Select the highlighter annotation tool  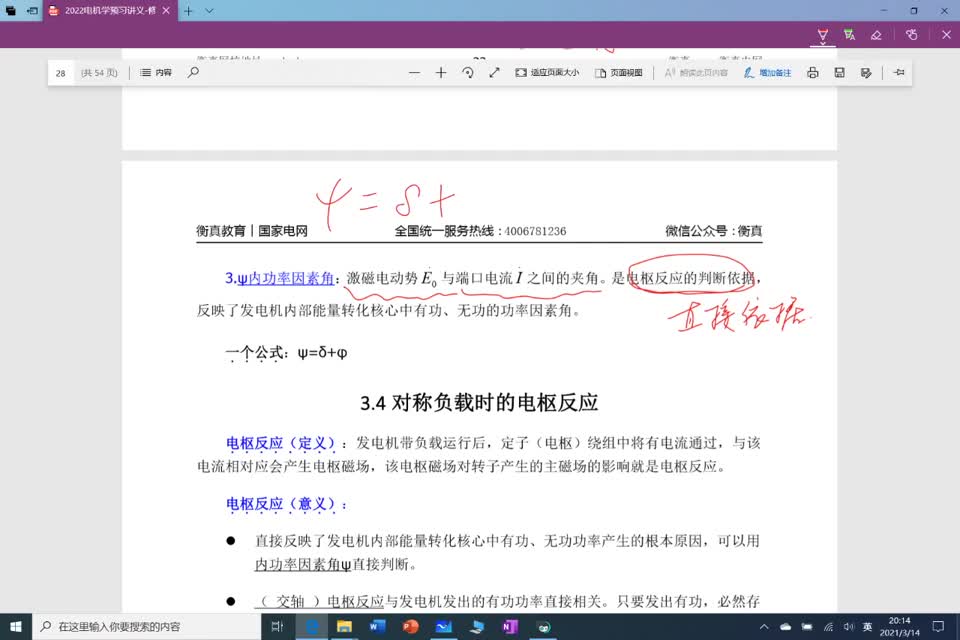pyautogui.click(x=849, y=34)
